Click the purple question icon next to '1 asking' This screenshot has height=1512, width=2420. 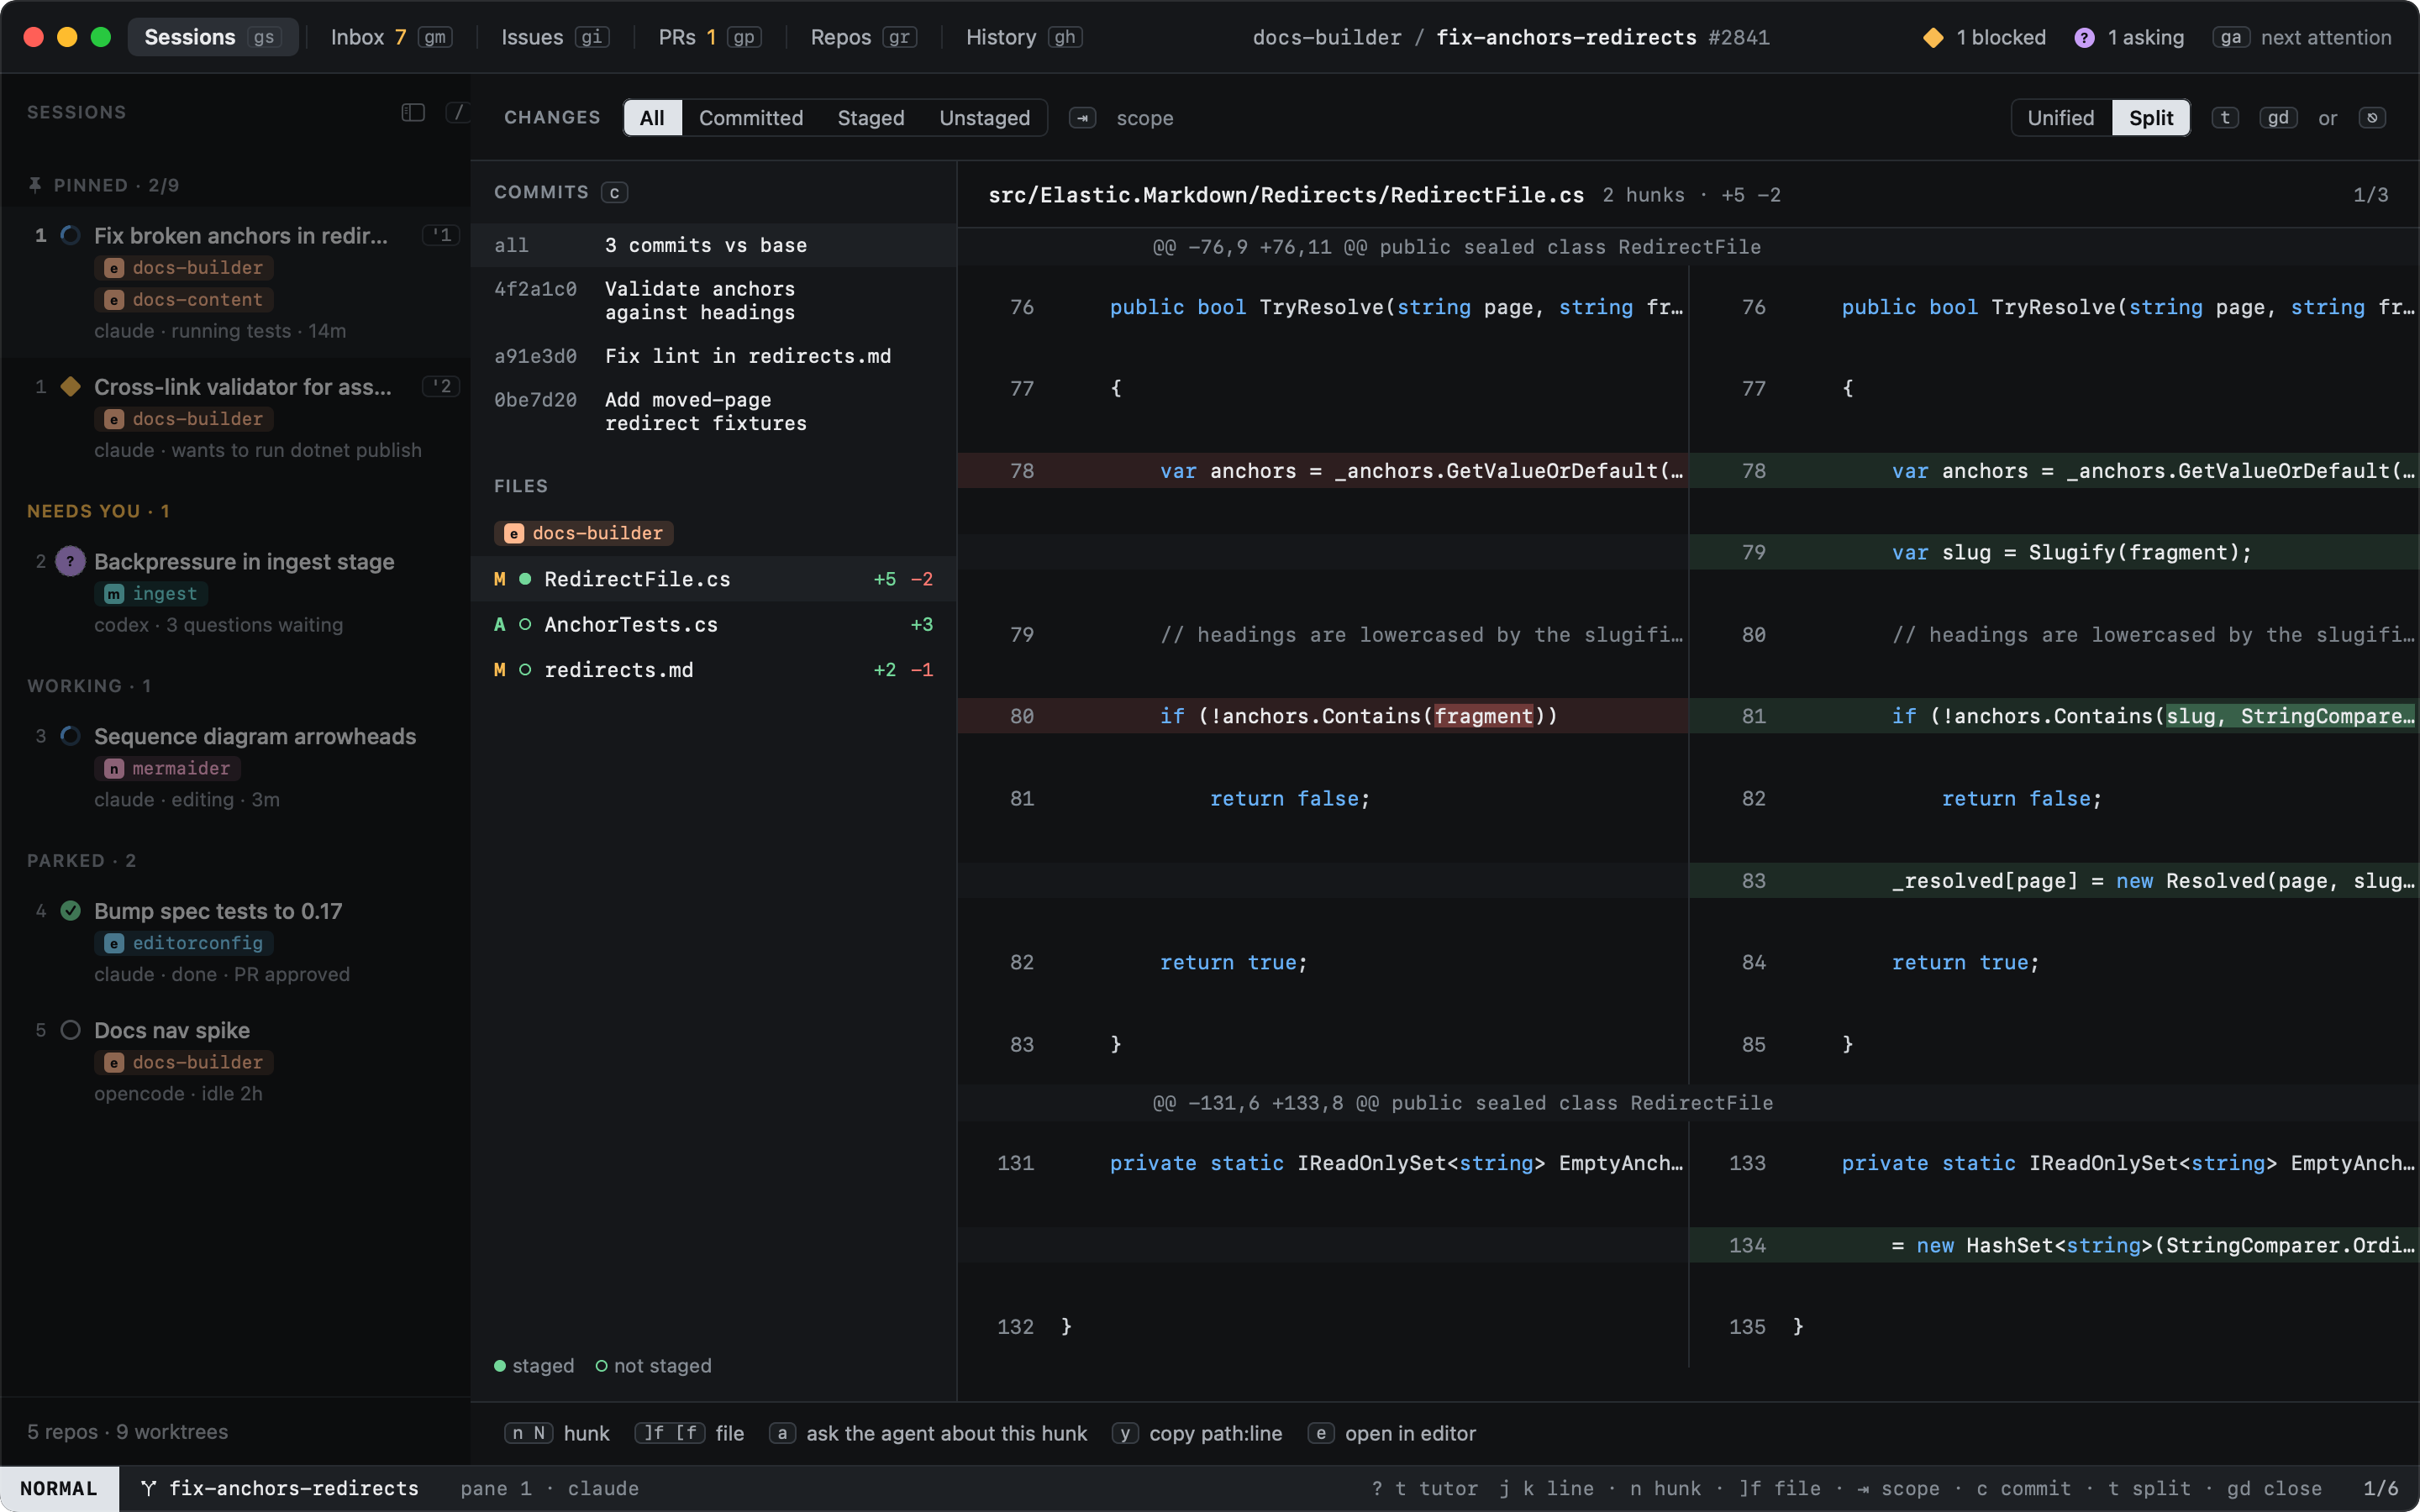(2084, 38)
